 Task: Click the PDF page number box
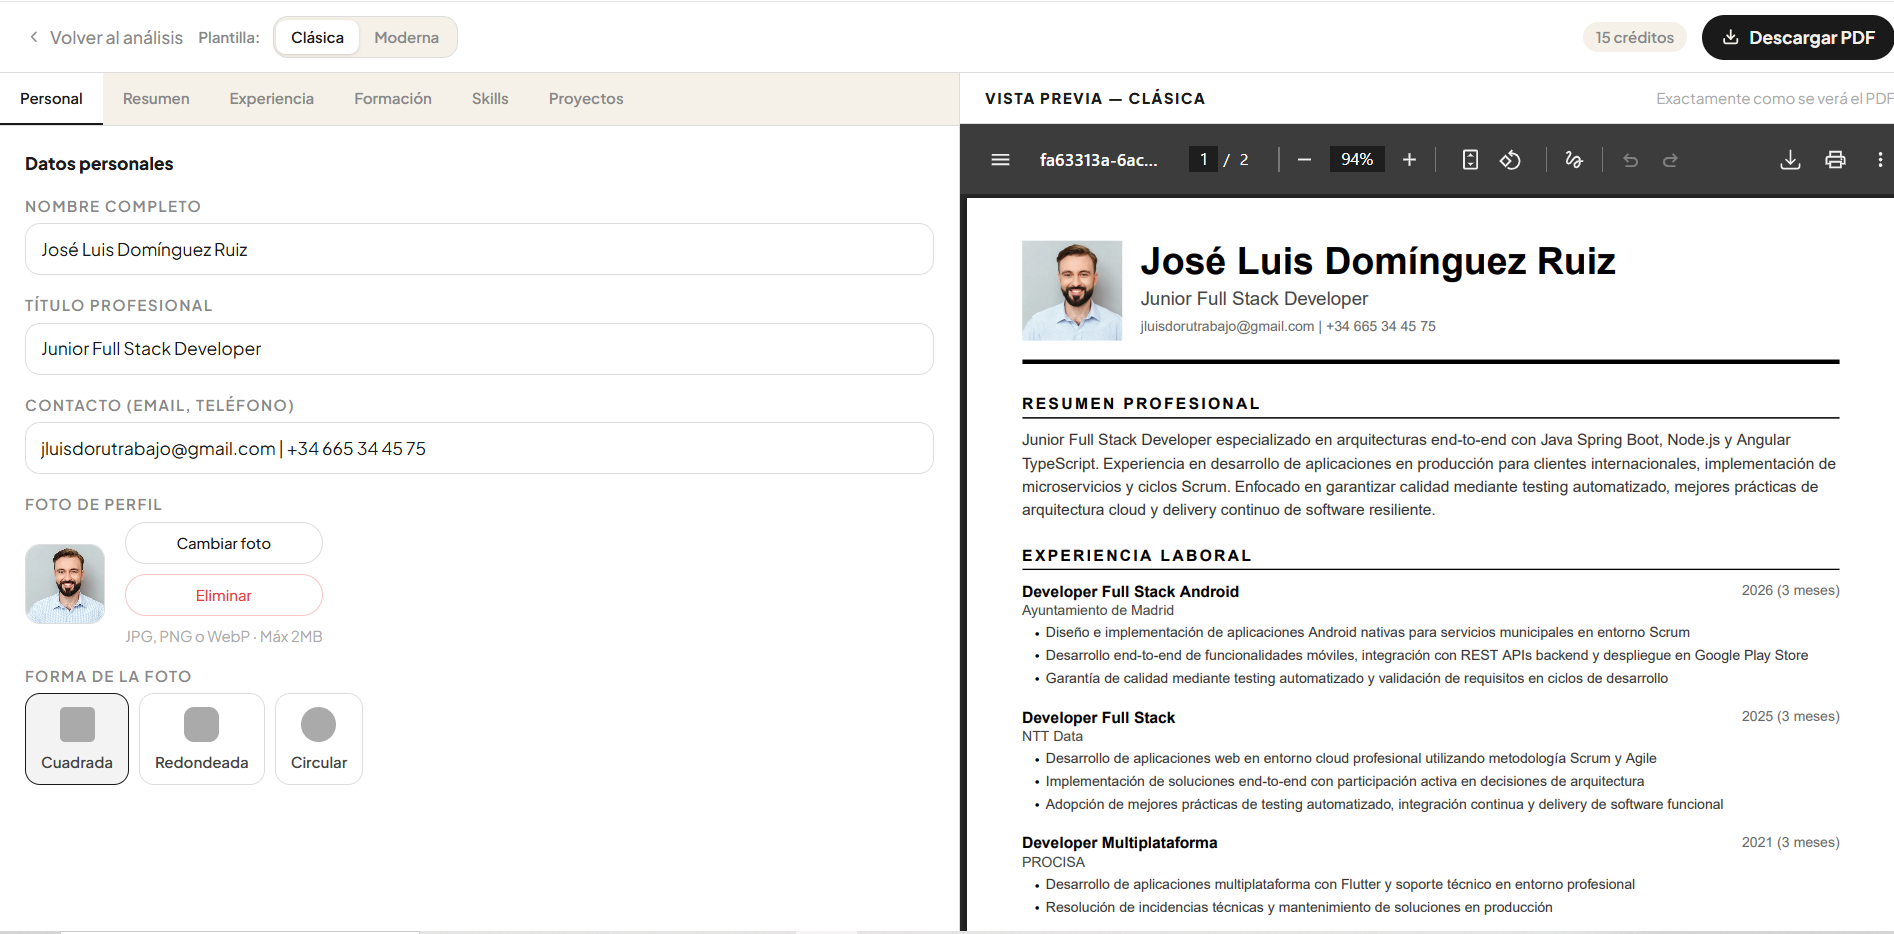pos(1203,160)
